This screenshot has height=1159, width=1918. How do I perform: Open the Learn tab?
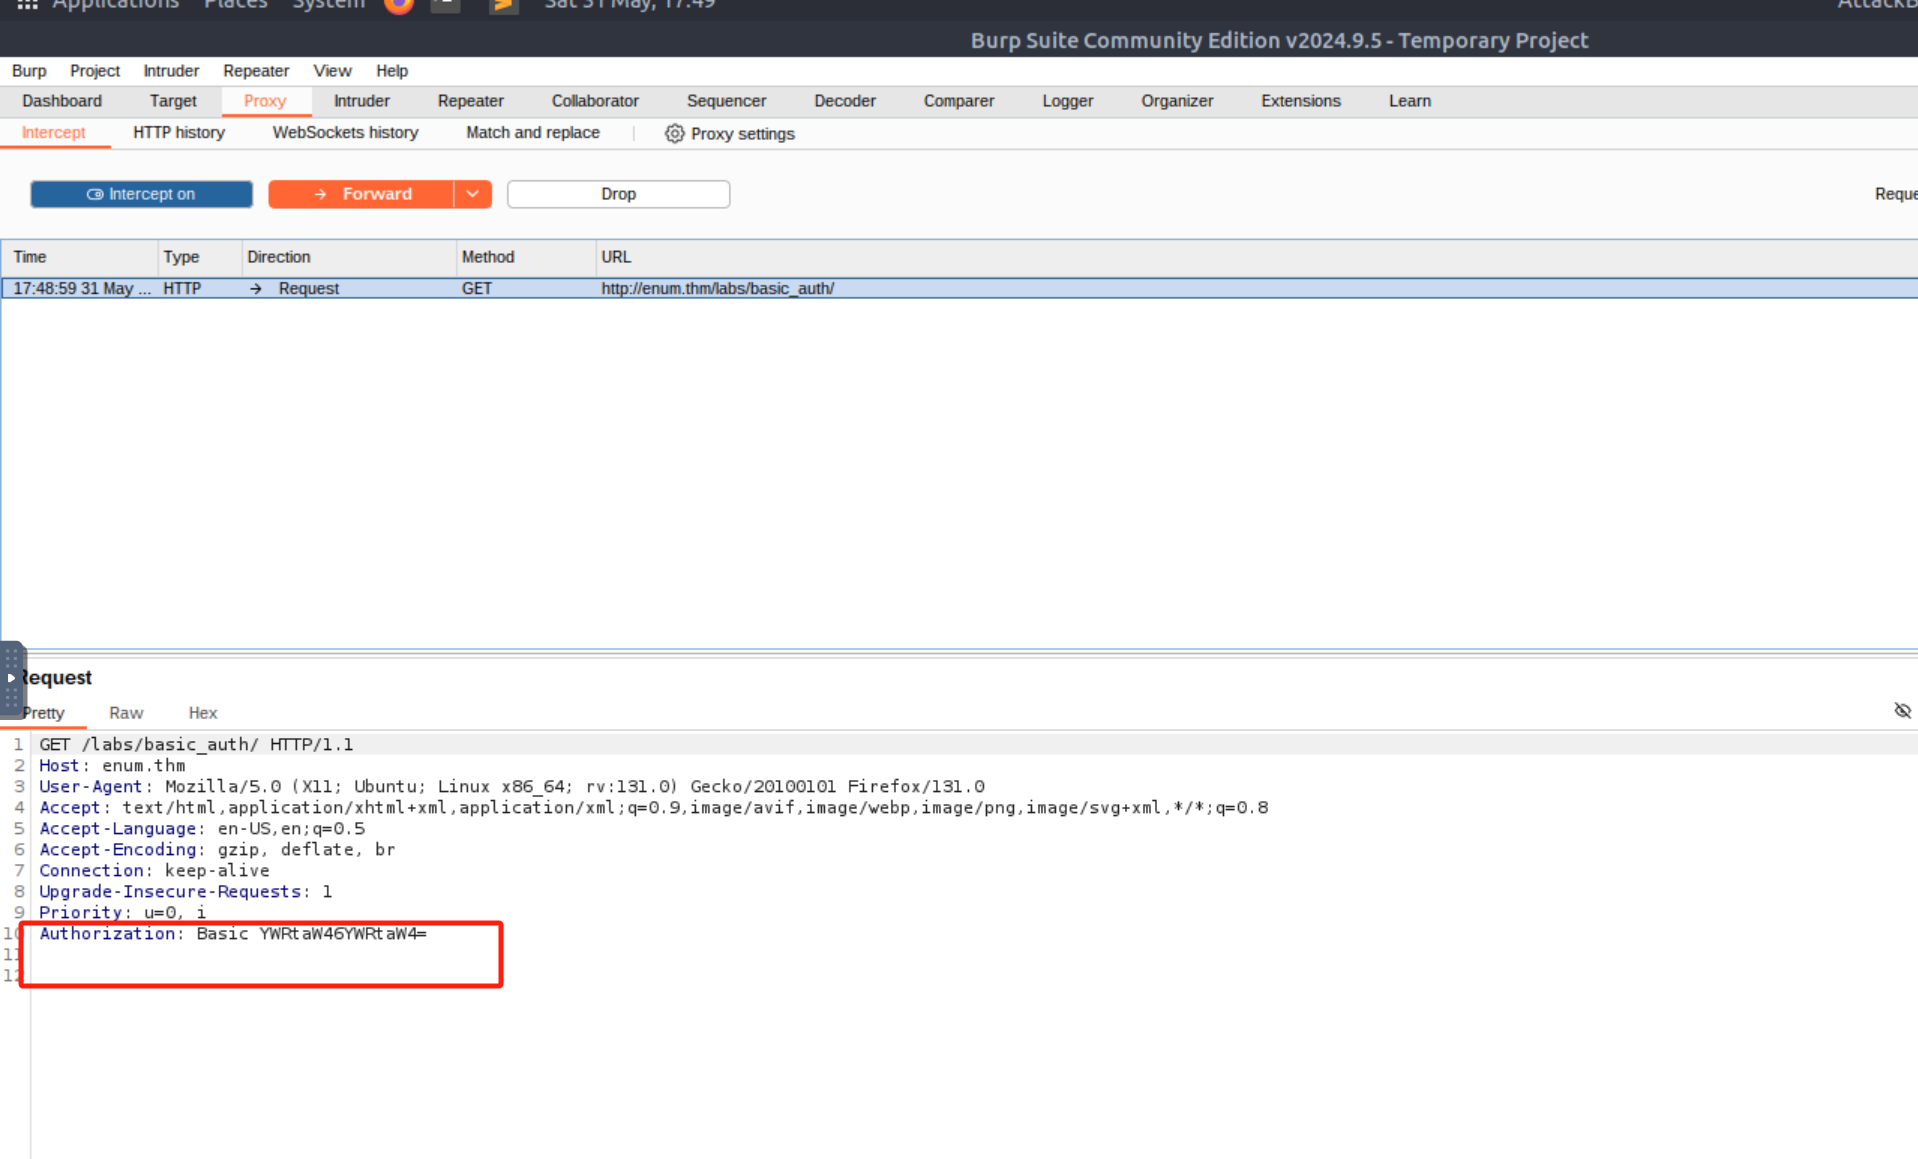pyautogui.click(x=1410, y=101)
